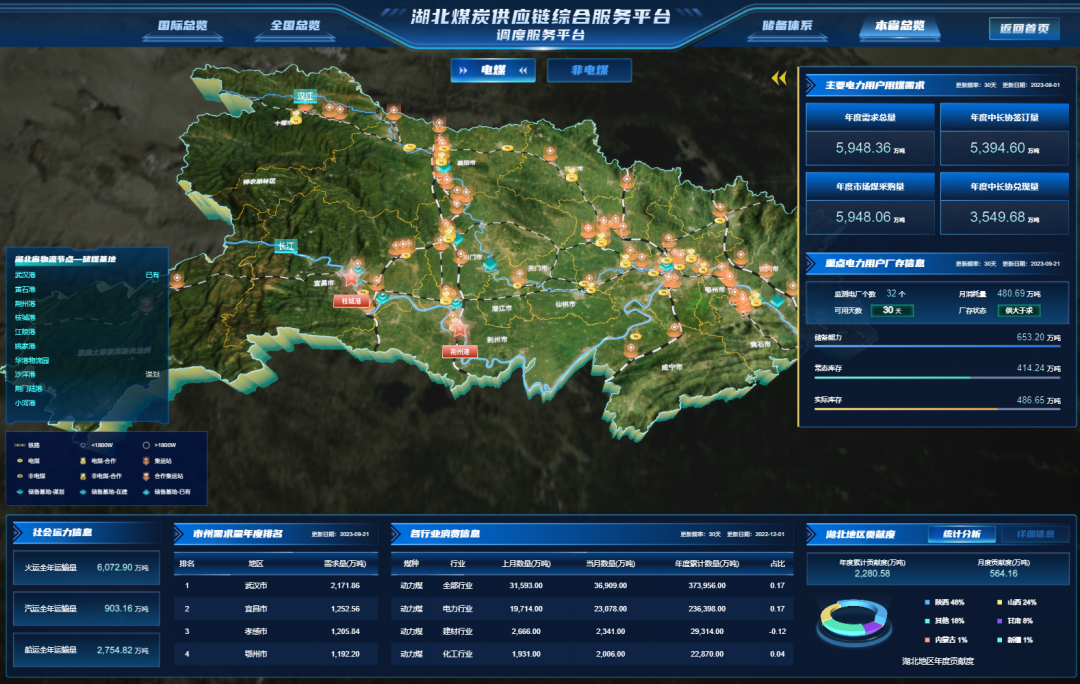Click the 非电煤-合作 legend icon
Image resolution: width=1080 pixels, height=684 pixels.
tap(83, 476)
